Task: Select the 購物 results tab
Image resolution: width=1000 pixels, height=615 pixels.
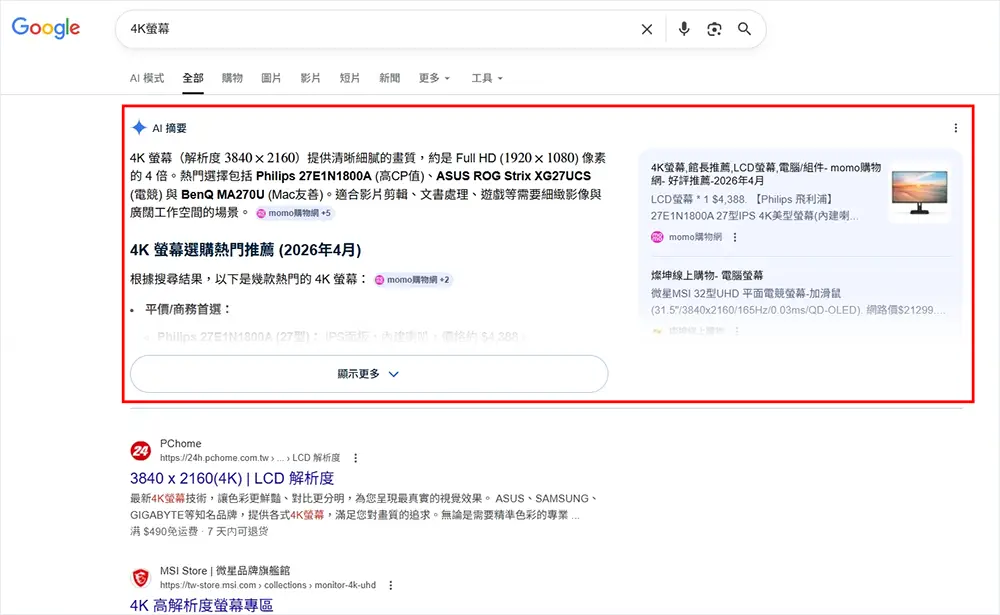Action: tap(232, 76)
